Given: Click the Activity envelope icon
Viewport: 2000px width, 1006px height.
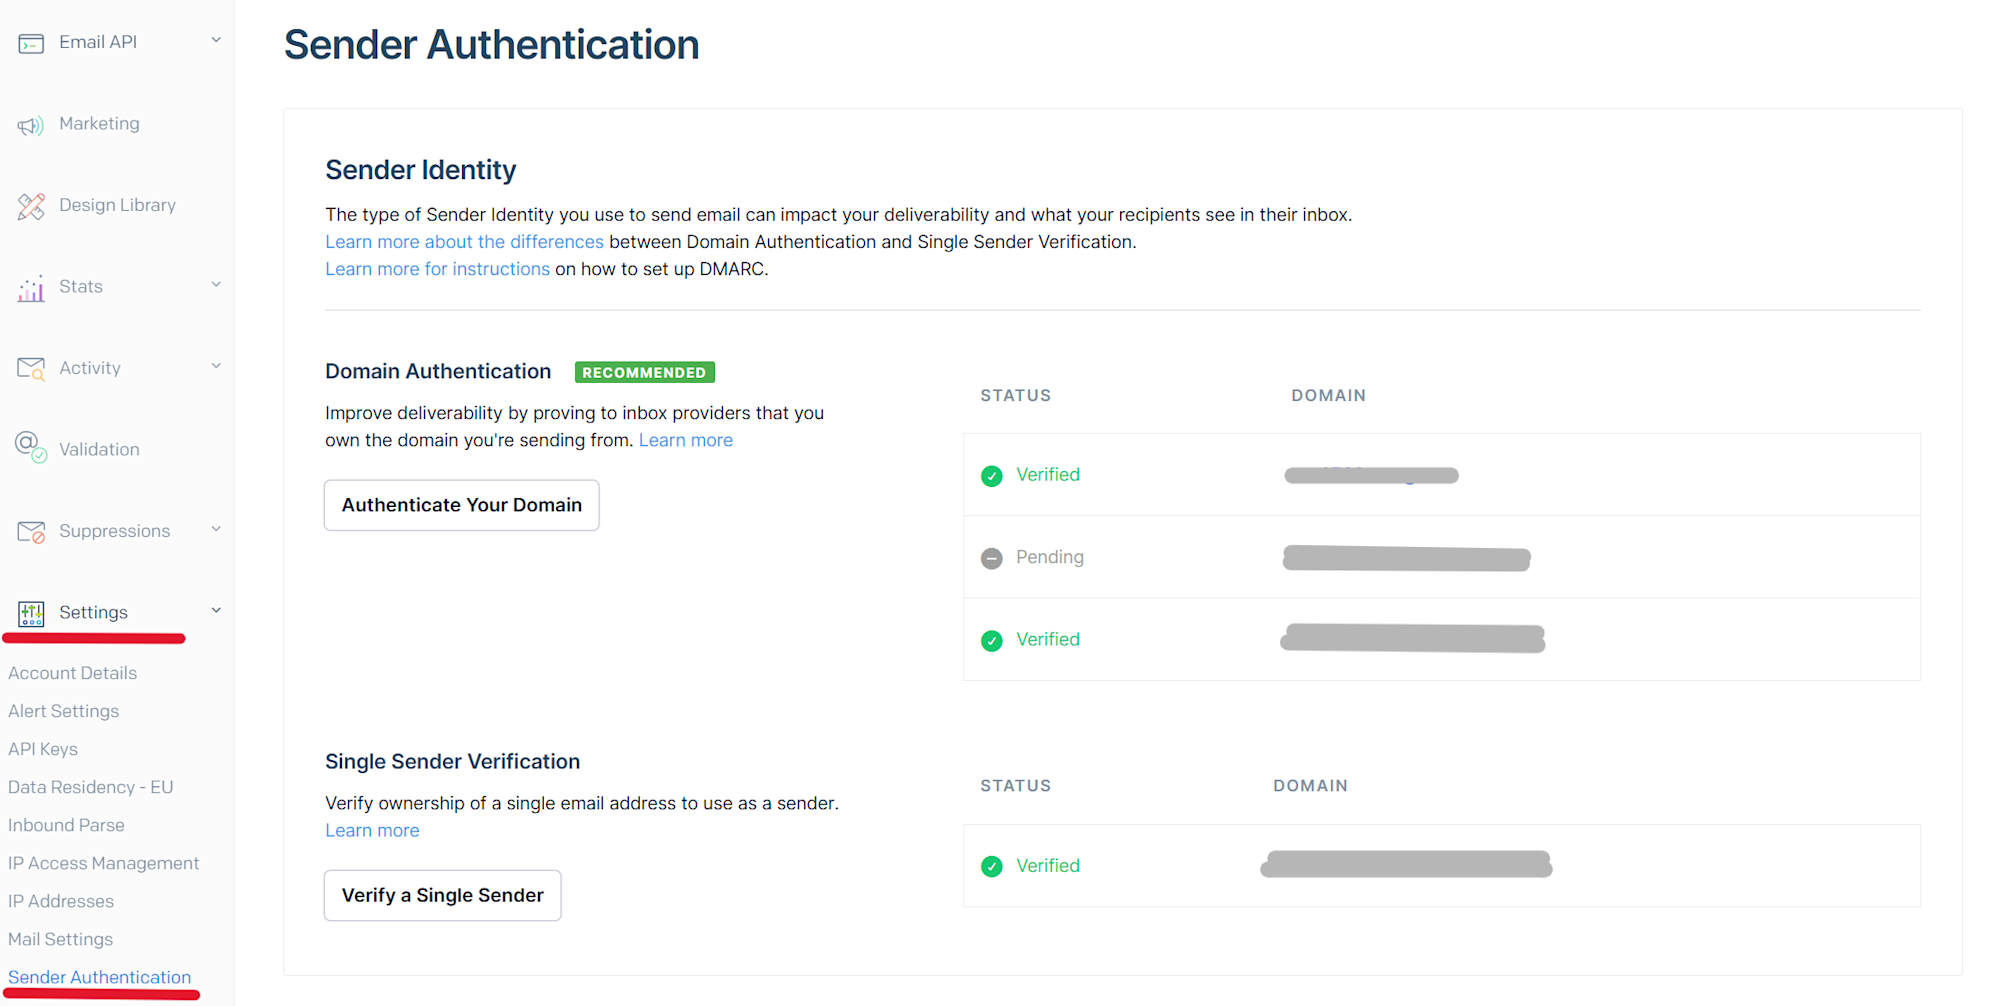Looking at the screenshot, I should coord(31,369).
